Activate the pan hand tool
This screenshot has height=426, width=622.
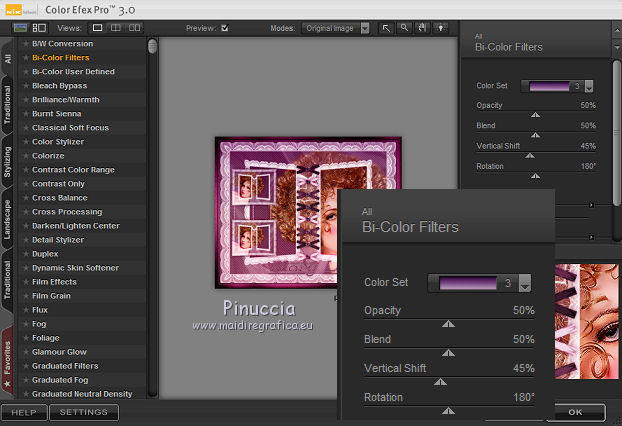422,28
